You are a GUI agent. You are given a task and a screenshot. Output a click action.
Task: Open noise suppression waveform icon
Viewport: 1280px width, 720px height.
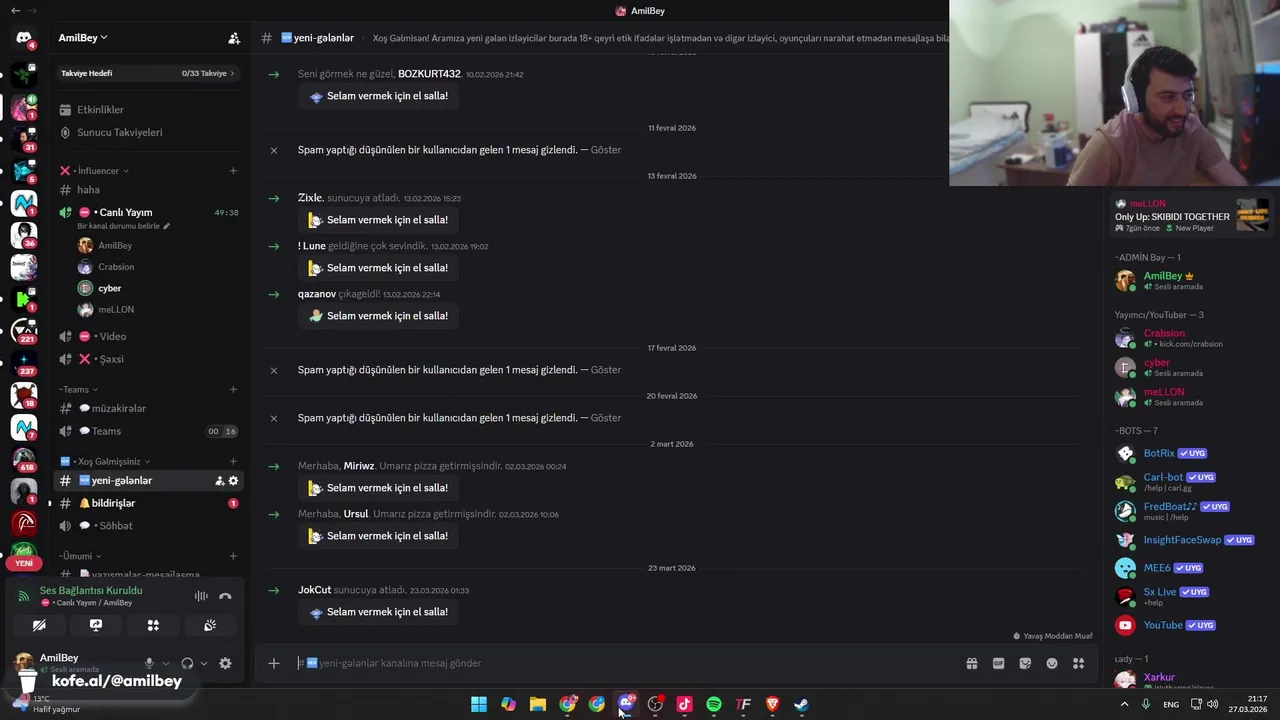pyautogui.click(x=201, y=596)
